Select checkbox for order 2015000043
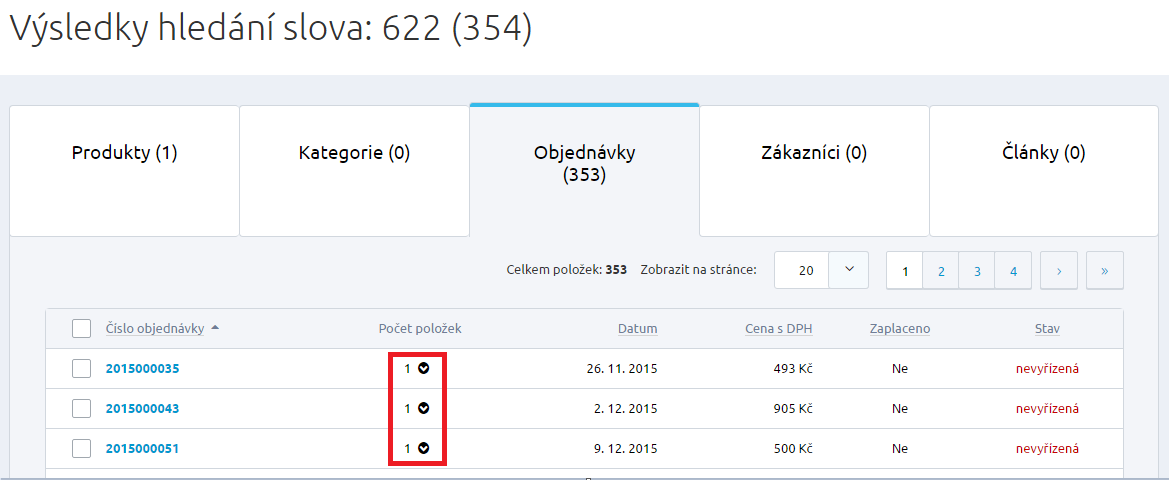Screen dimensions: 1169x480 click(x=82, y=408)
